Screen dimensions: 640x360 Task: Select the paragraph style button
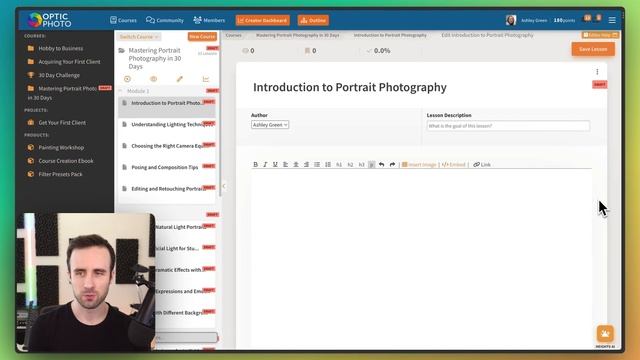(x=371, y=165)
